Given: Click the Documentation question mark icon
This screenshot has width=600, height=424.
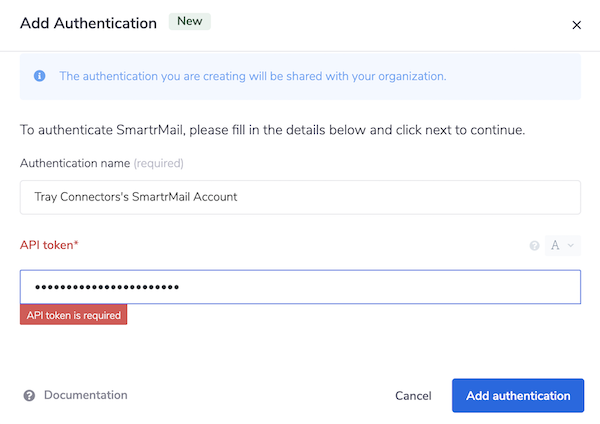Looking at the screenshot, I should point(30,395).
